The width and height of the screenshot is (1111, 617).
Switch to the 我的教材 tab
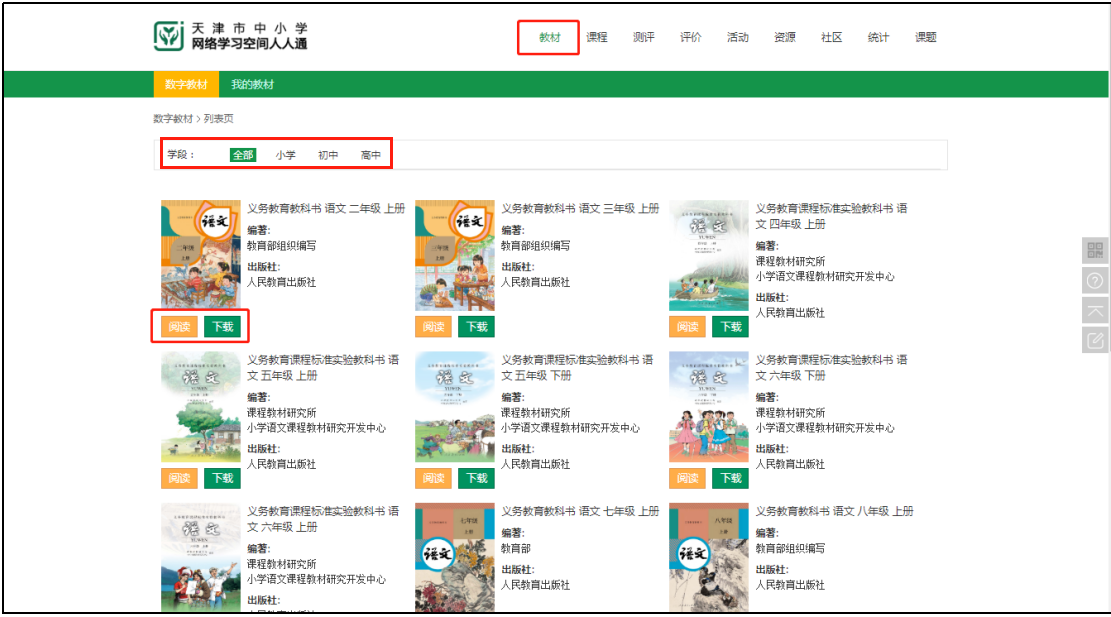coord(252,84)
